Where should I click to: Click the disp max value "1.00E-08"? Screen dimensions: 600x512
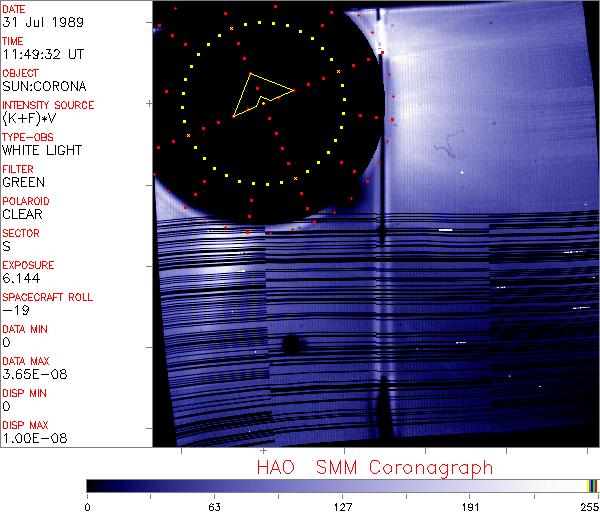pyautogui.click(x=30, y=438)
